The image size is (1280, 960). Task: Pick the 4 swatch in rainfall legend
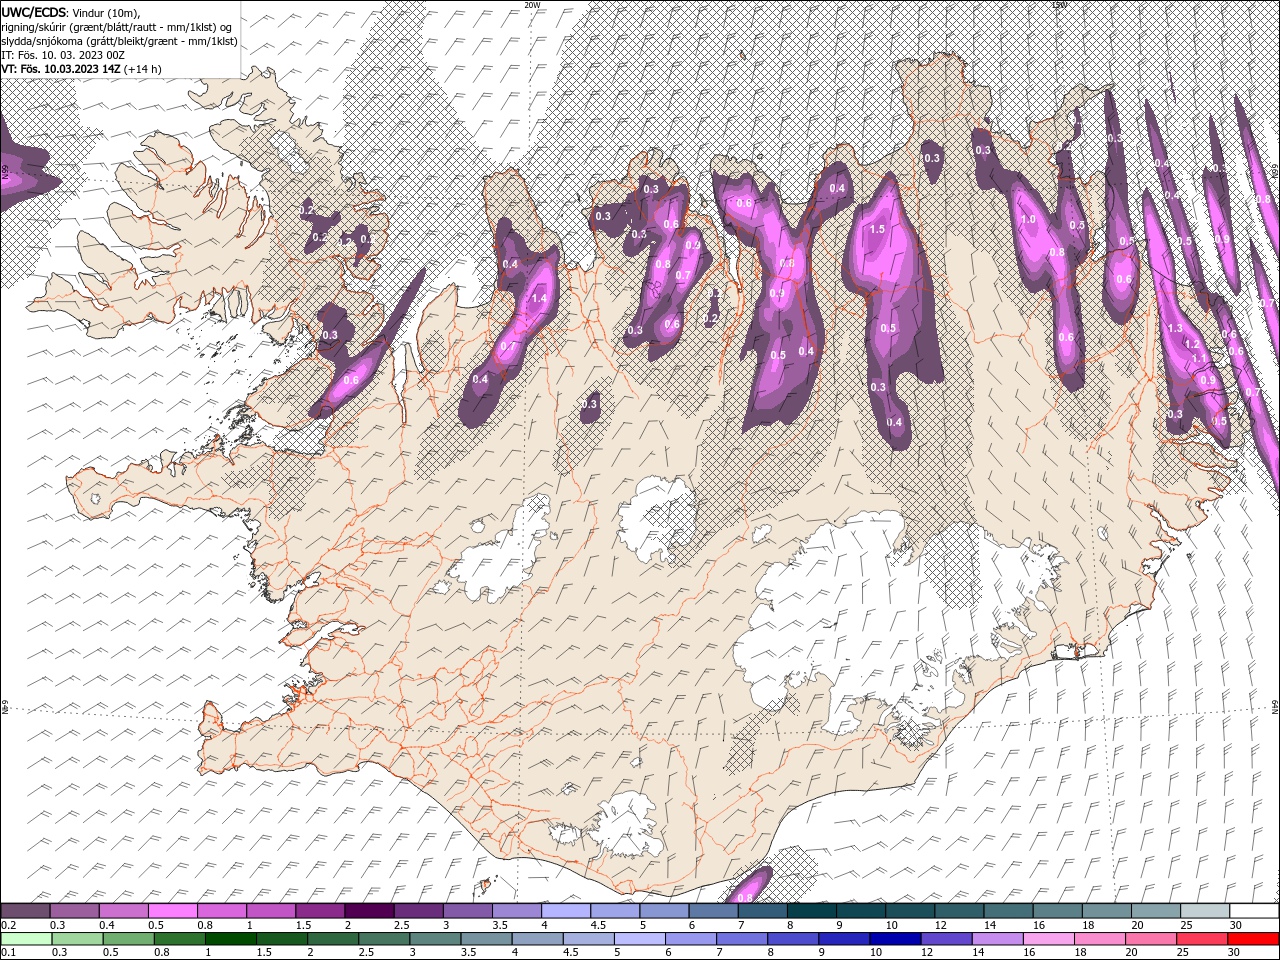pos(538,939)
